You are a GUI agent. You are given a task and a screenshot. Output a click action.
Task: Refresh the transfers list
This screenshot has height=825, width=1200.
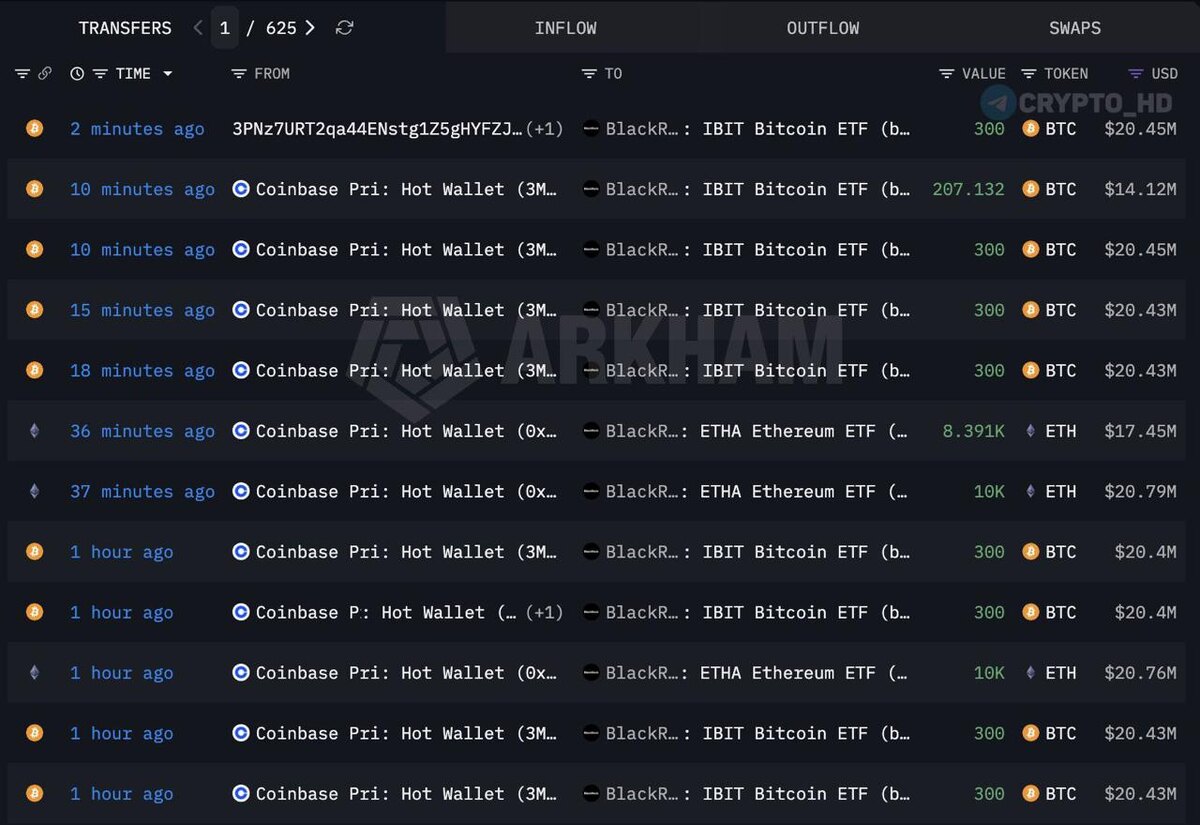(x=344, y=28)
